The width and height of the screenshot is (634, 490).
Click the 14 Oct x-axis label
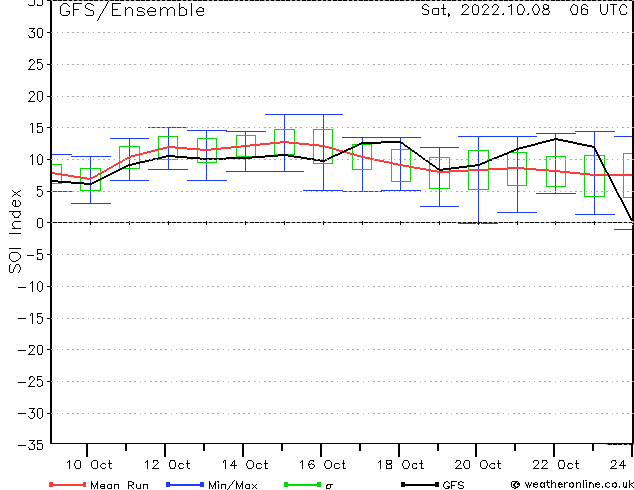(245, 465)
